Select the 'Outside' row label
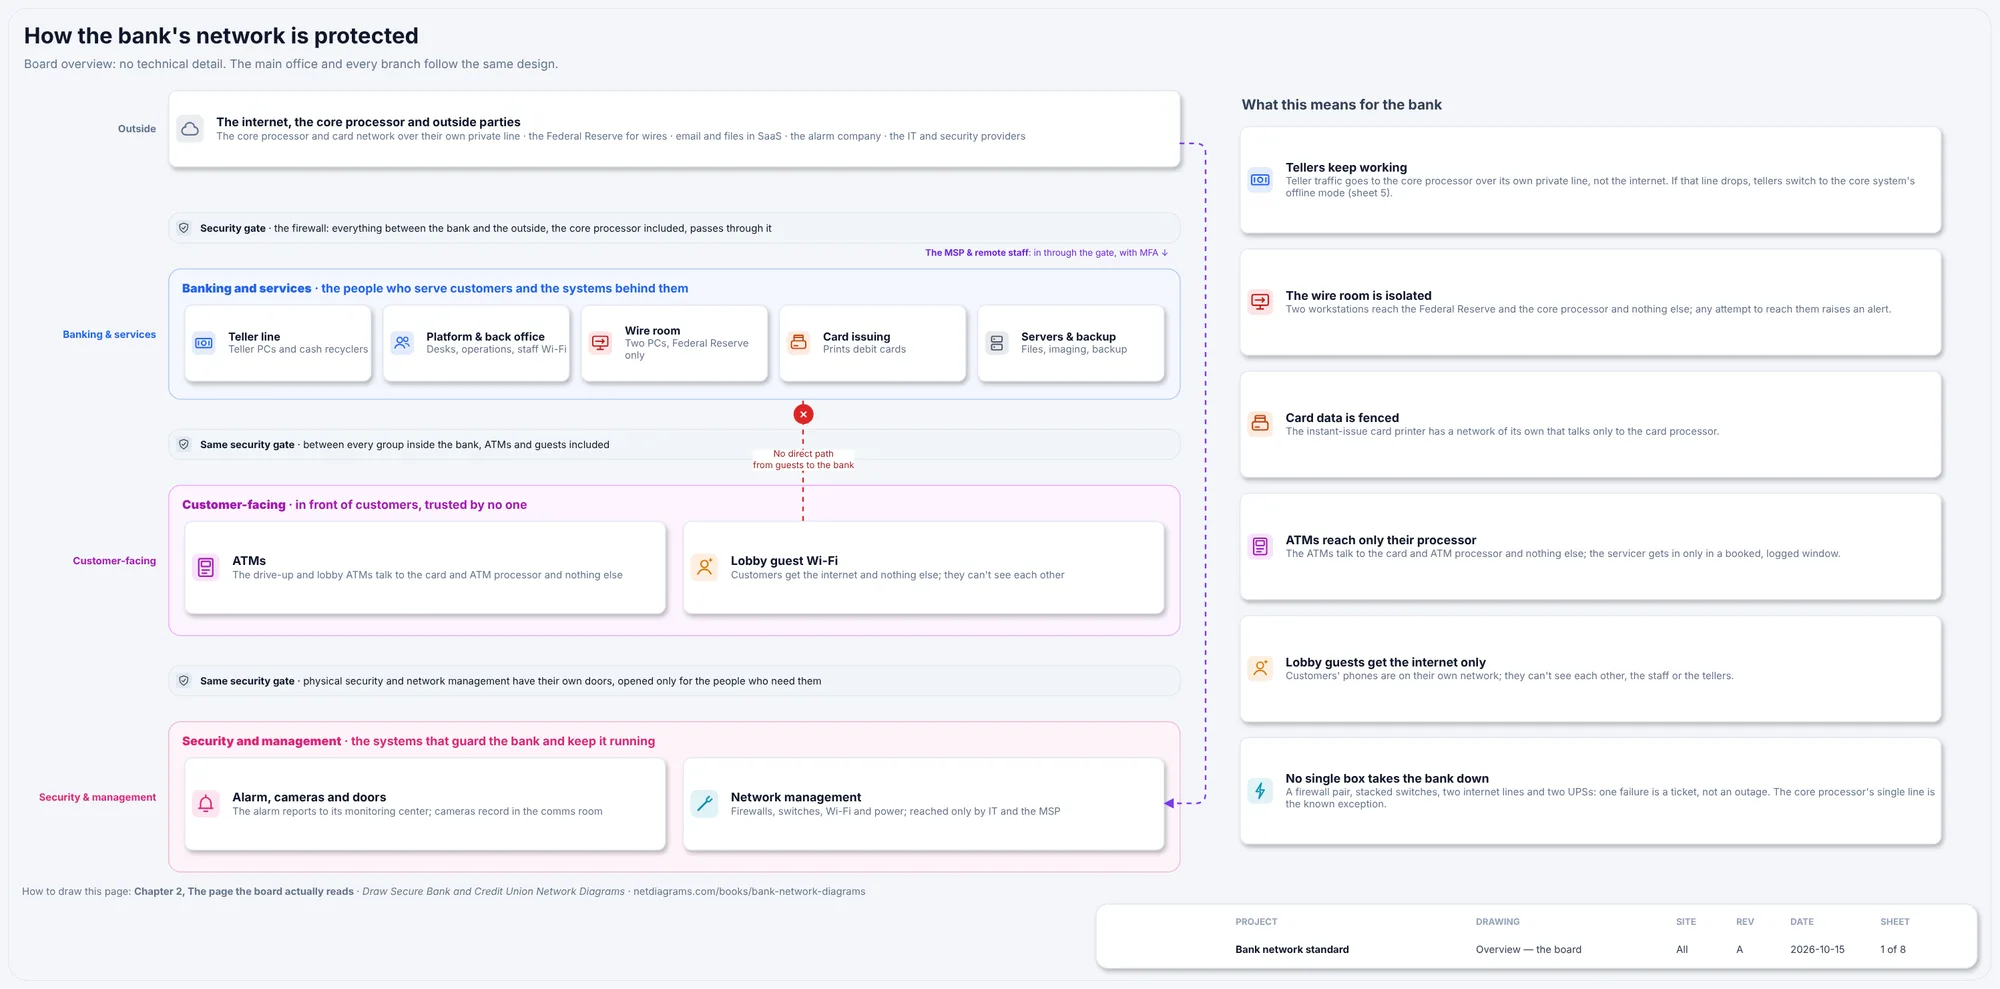The height and width of the screenshot is (989, 2000). (137, 129)
